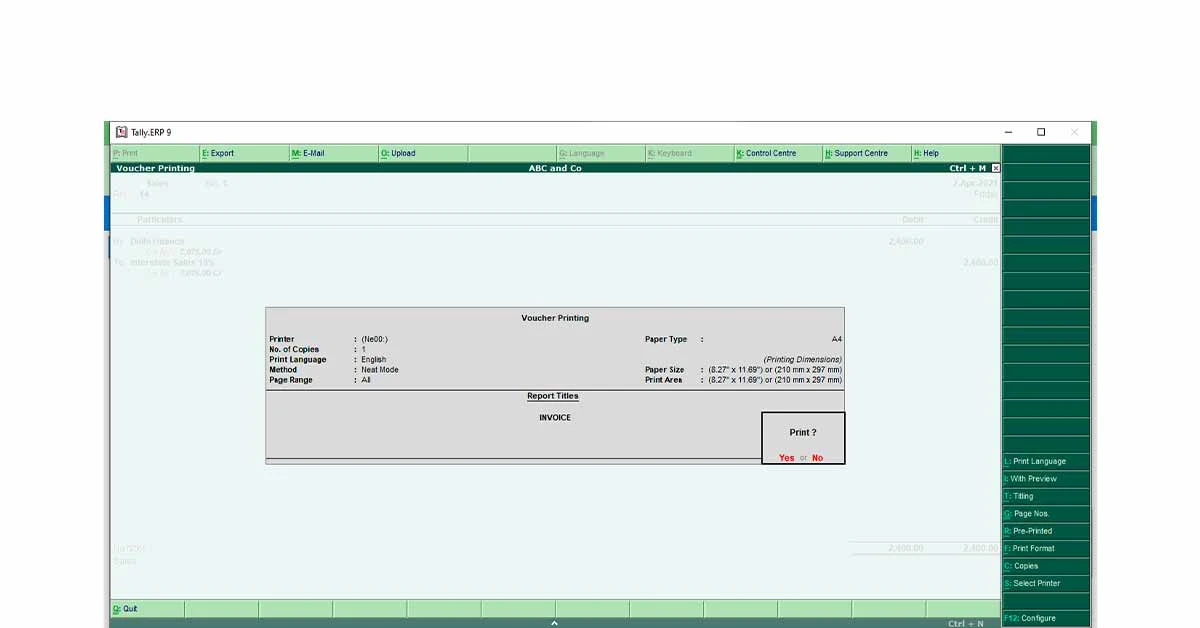The height and width of the screenshot is (628, 1200).
Task: Select No to cancel printing
Action: tap(818, 456)
